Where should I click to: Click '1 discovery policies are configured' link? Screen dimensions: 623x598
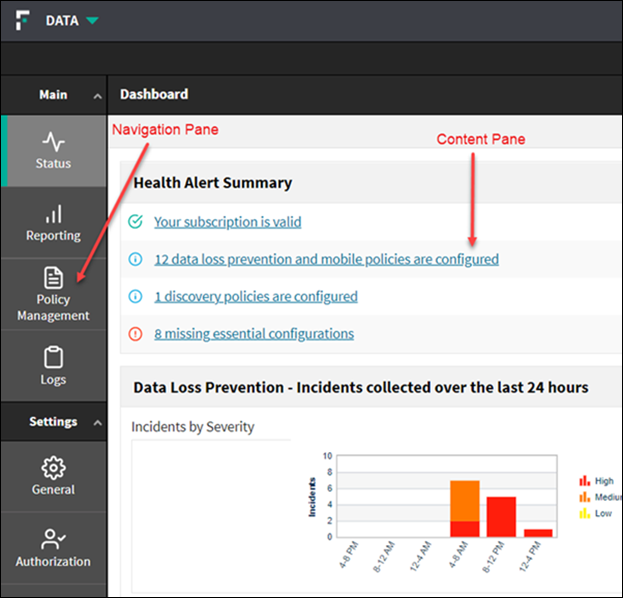(x=255, y=296)
